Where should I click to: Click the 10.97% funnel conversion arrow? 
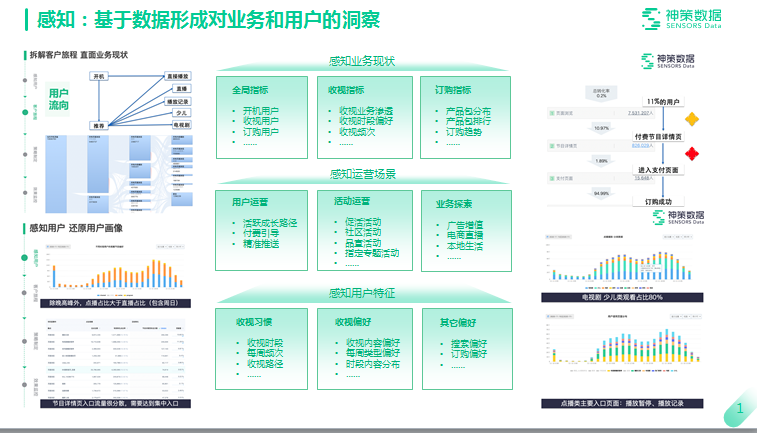tap(602, 129)
